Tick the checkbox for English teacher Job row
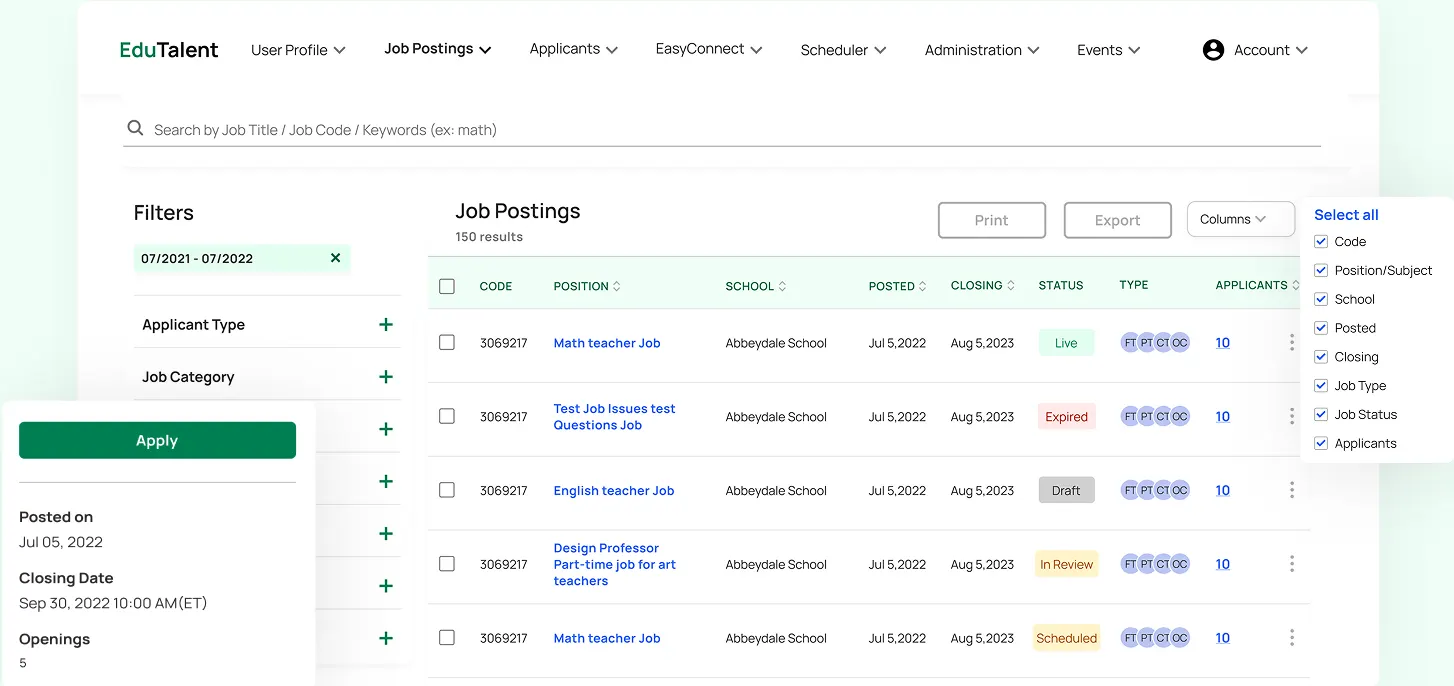The width and height of the screenshot is (1454, 686). click(447, 490)
